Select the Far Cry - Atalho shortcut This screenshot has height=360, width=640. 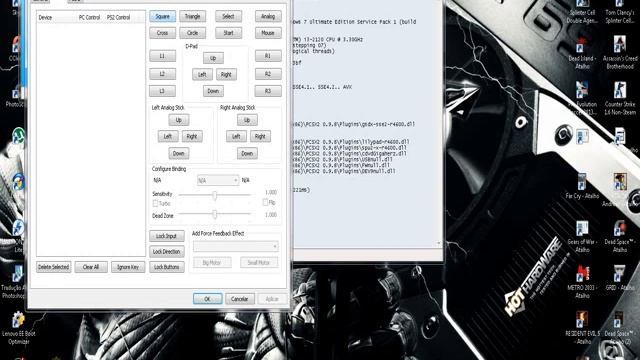click(582, 186)
